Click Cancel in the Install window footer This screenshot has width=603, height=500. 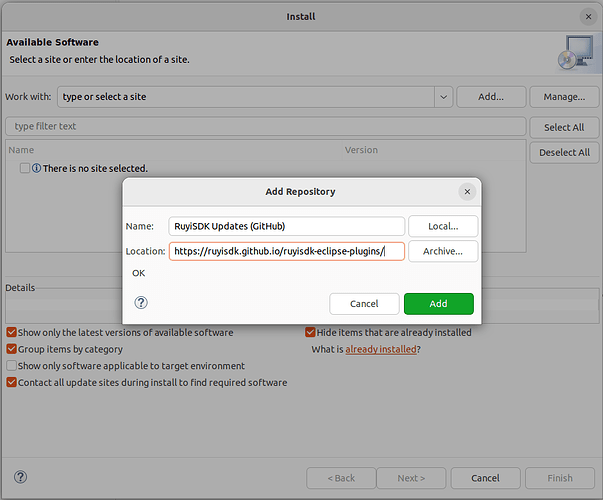[x=485, y=478]
